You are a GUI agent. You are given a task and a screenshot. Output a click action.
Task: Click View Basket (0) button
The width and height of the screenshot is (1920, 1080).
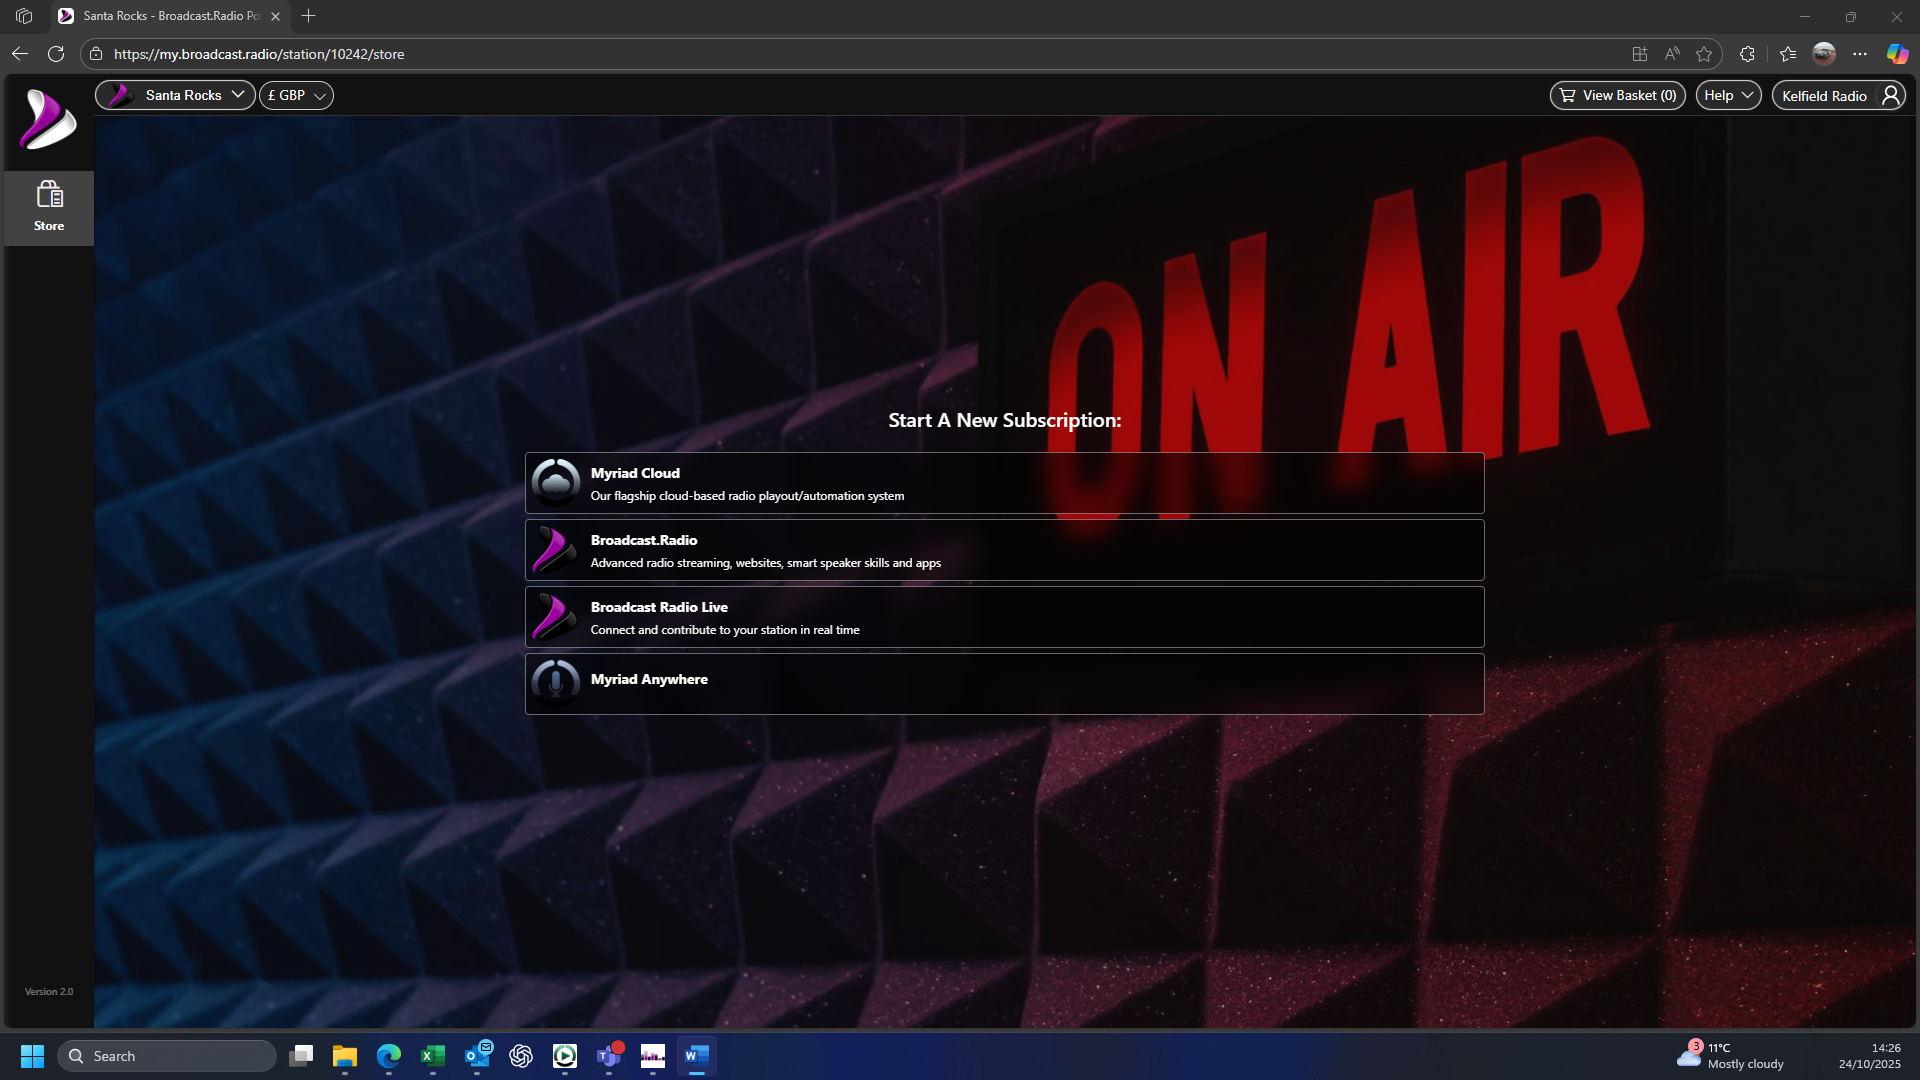[1617, 96]
